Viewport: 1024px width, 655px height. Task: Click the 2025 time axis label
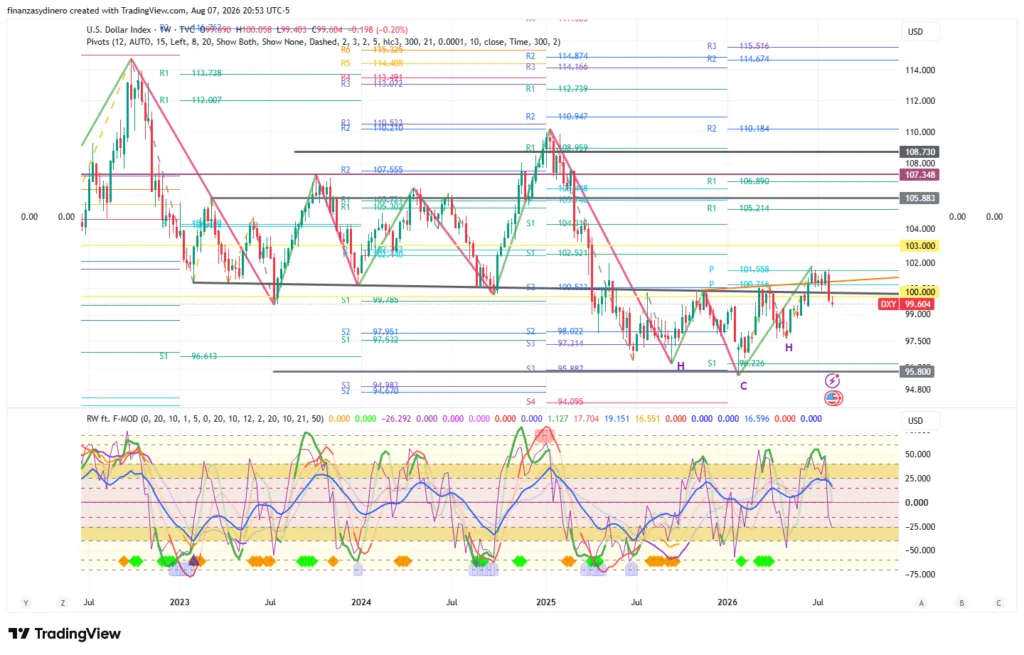coord(546,602)
